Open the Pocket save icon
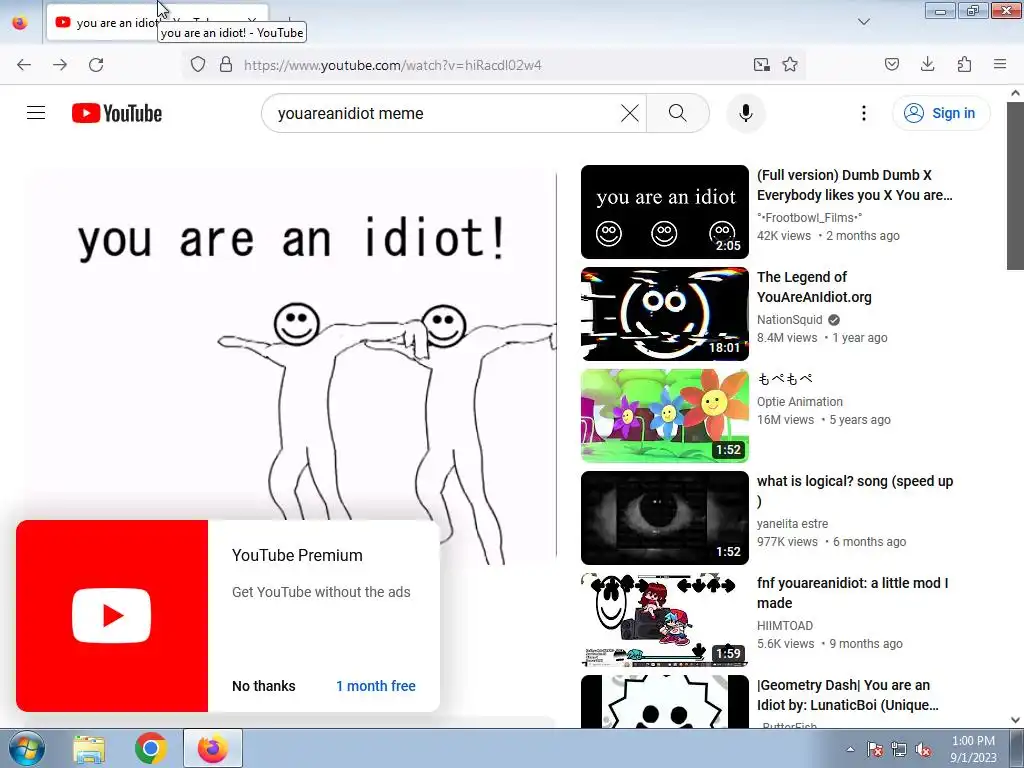The height and width of the screenshot is (768, 1024). tap(891, 65)
